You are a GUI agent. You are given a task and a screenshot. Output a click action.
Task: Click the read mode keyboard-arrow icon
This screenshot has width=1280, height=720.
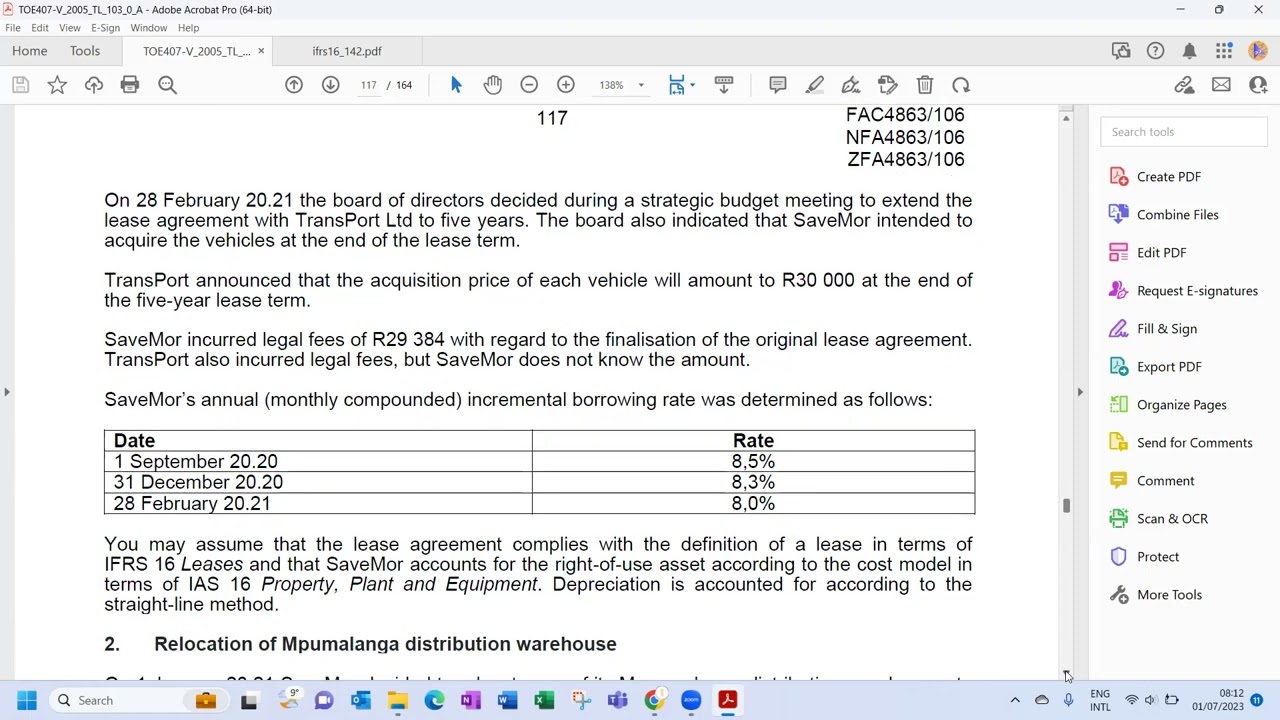(x=724, y=85)
